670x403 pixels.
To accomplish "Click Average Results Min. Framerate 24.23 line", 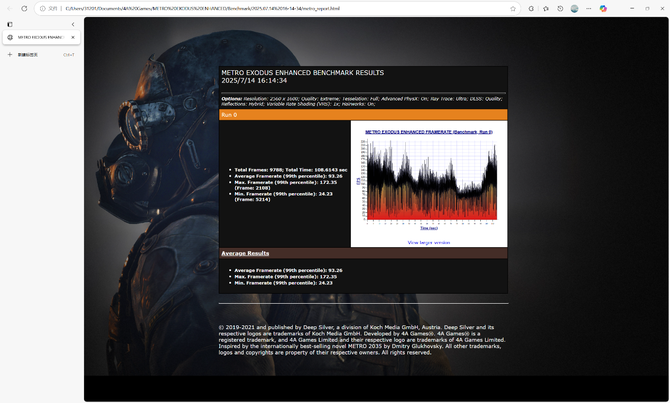I will click(x=283, y=283).
